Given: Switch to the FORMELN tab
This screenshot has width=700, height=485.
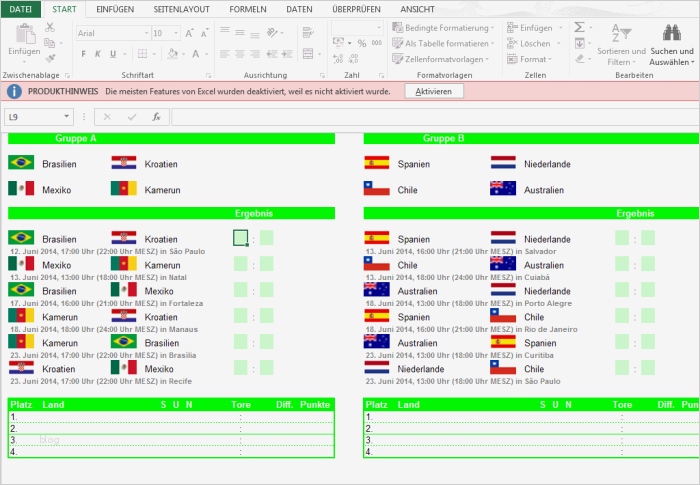Looking at the screenshot, I should 248,9.
